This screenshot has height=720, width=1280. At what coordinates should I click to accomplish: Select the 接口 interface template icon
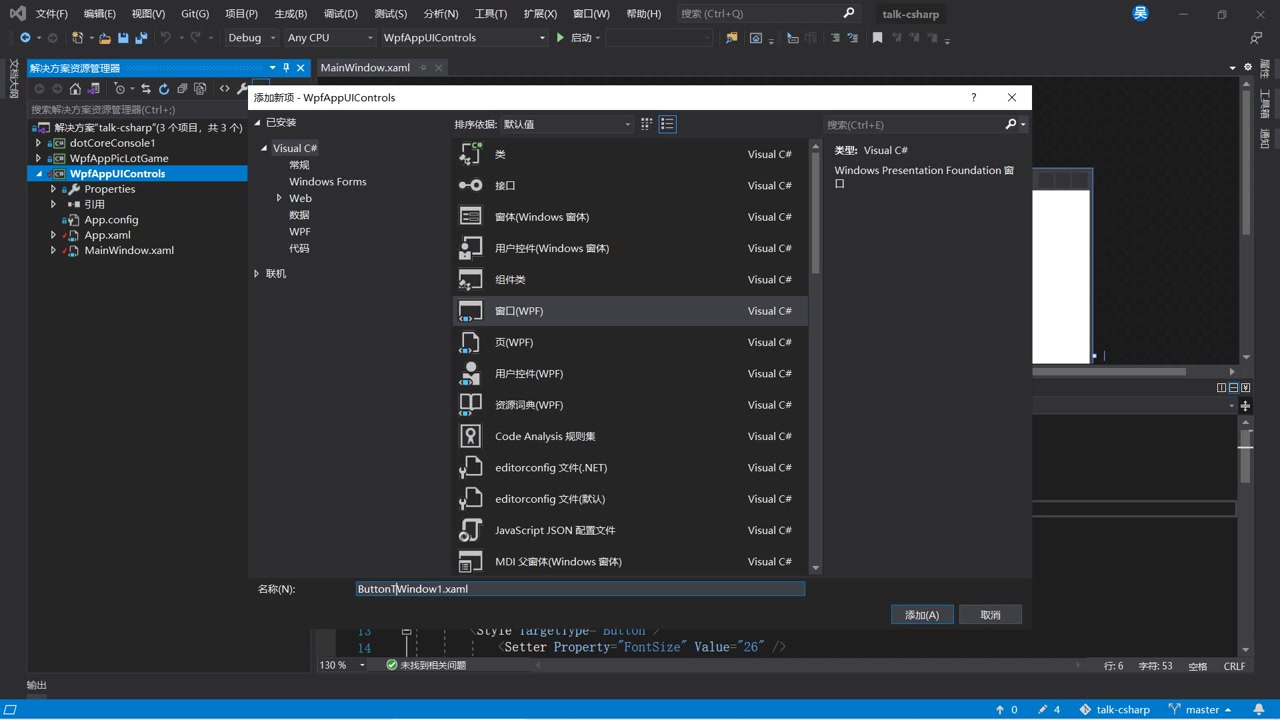[470, 185]
